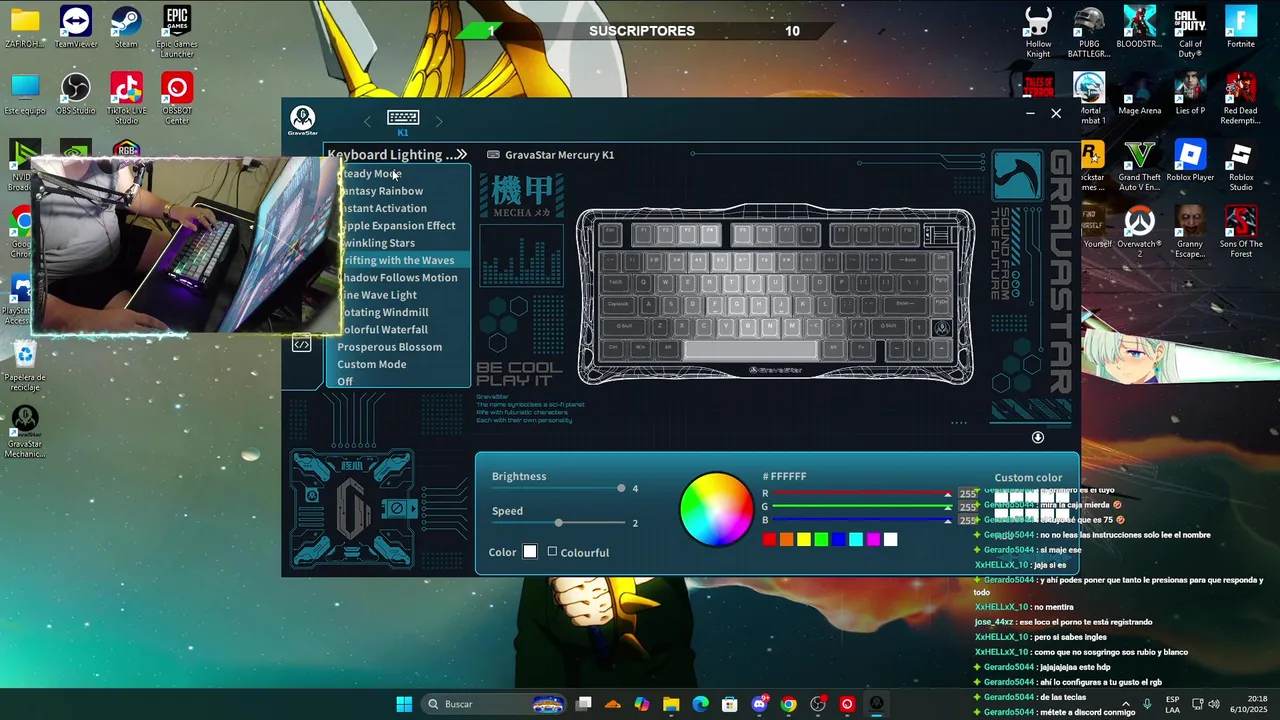Click the spacebar on keyboard preview
1280x720 pixels.
click(x=750, y=349)
